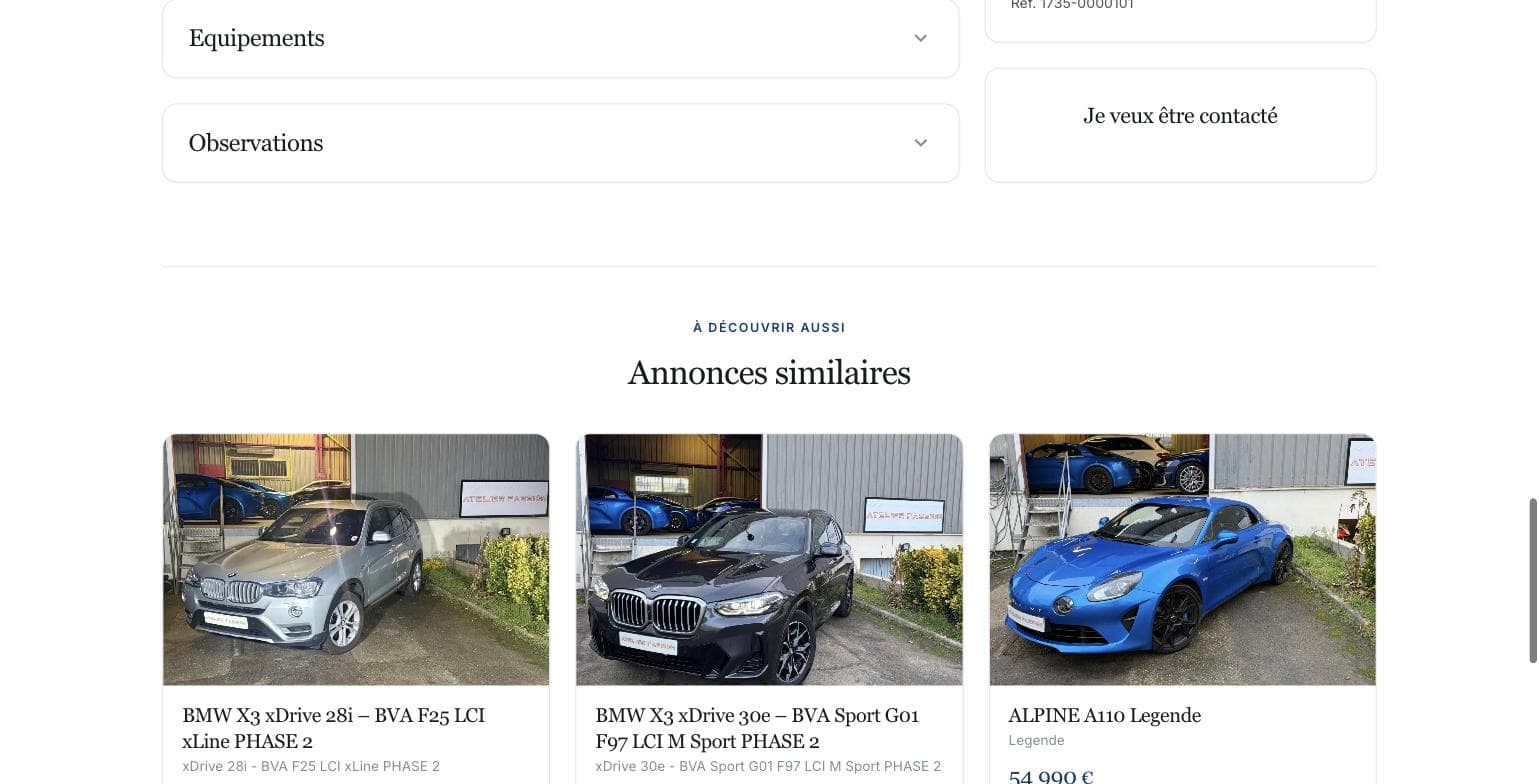Click the xDrive 30e subtitle text

(x=768, y=767)
